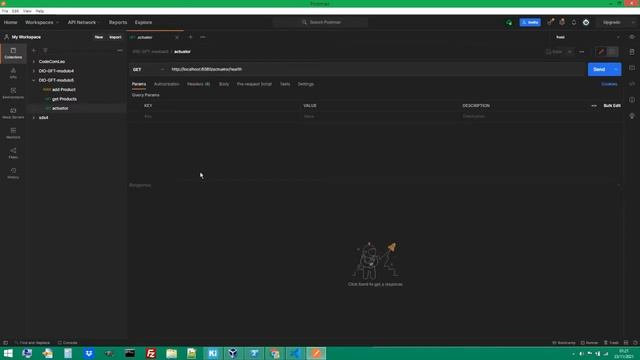Open the APIs sidebar panel
Viewport: 640px width, 360px height.
13,73
